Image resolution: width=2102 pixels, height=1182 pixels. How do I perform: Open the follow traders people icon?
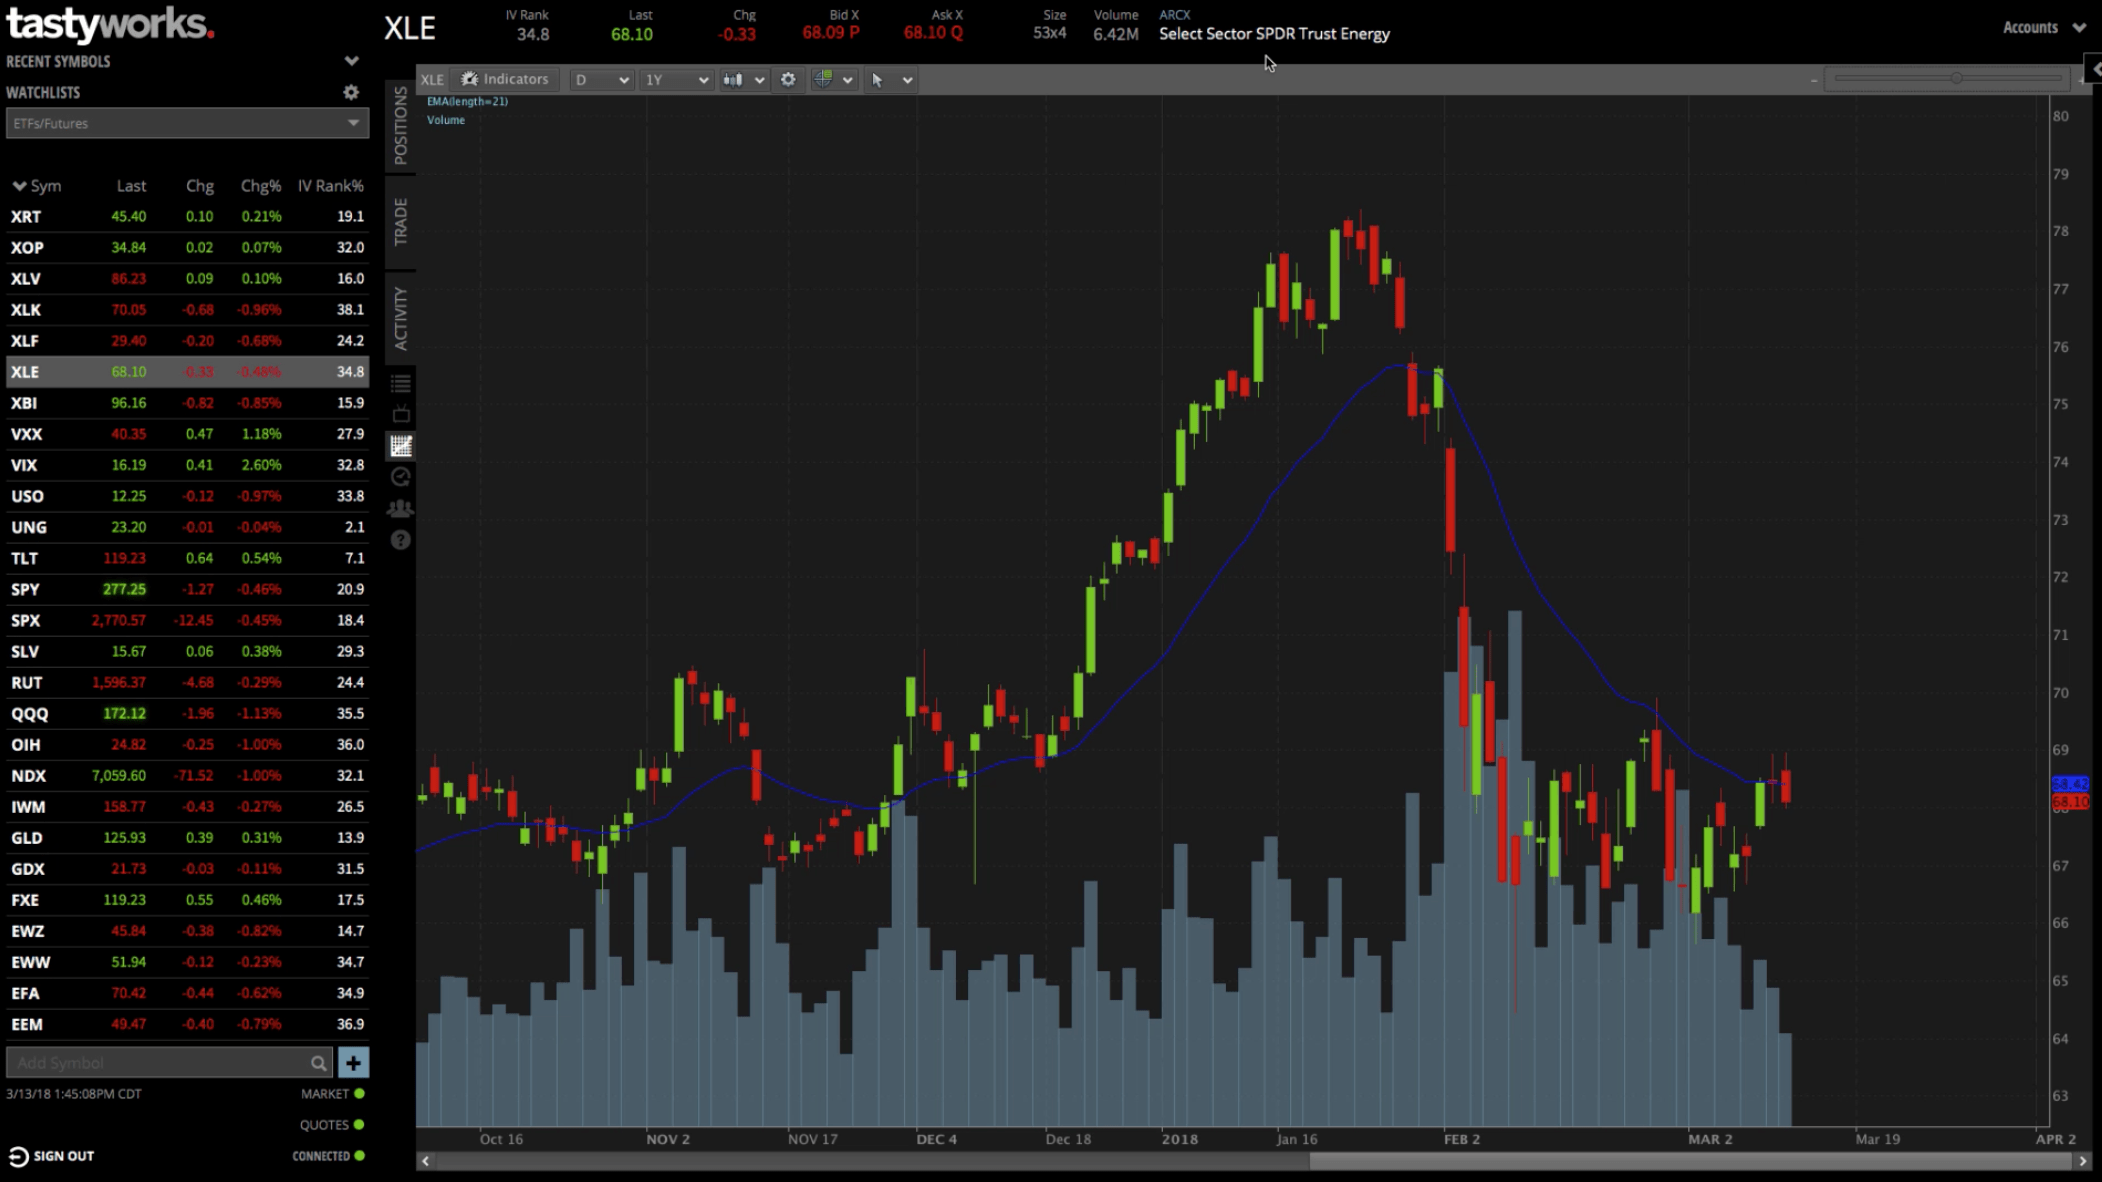401,508
